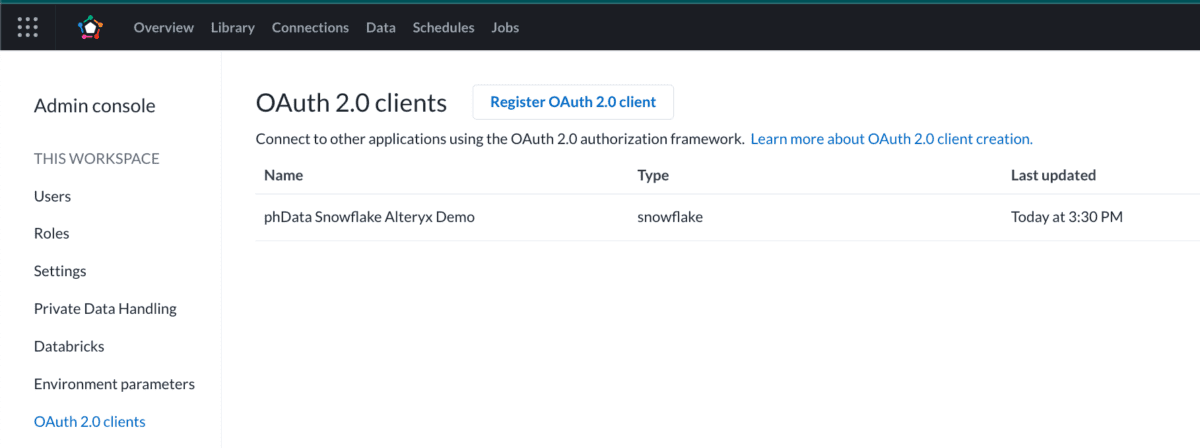Click the OAuth 2.0 clients page heading

point(351,103)
